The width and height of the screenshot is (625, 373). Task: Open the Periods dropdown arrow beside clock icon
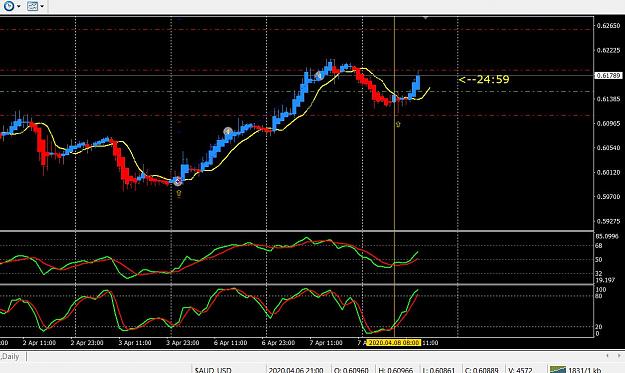pyautogui.click(x=18, y=6)
